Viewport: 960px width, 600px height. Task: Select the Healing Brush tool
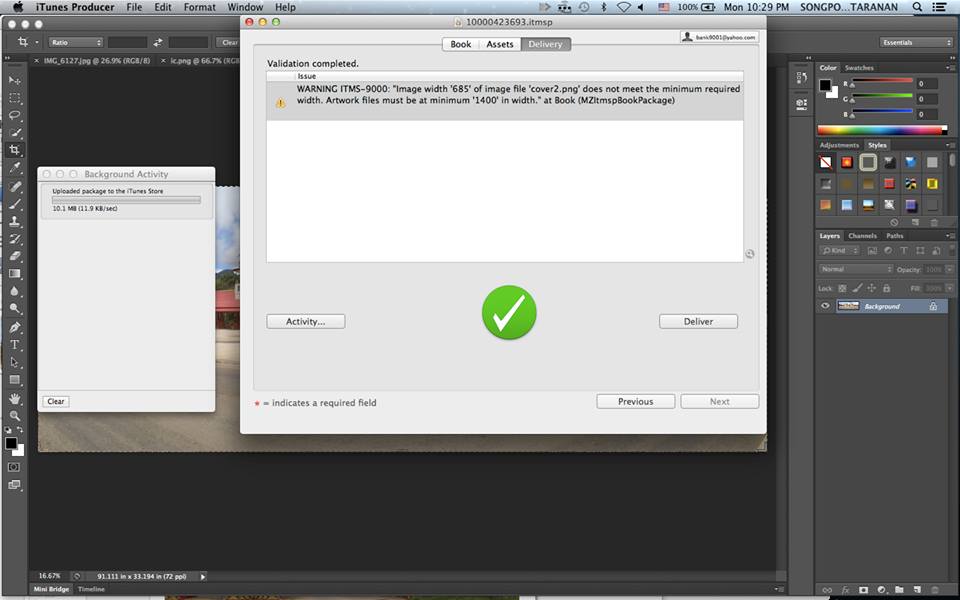click(15, 187)
